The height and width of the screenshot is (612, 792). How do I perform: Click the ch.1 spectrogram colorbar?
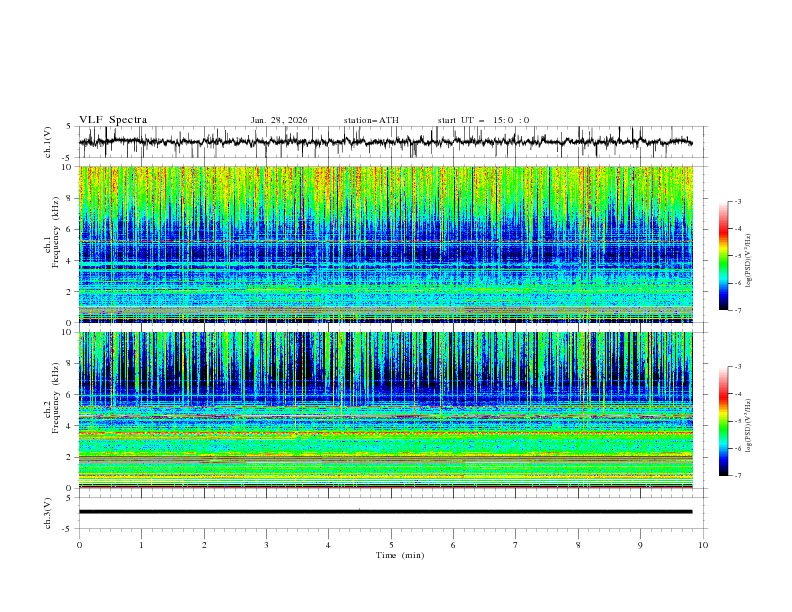[x=724, y=255]
